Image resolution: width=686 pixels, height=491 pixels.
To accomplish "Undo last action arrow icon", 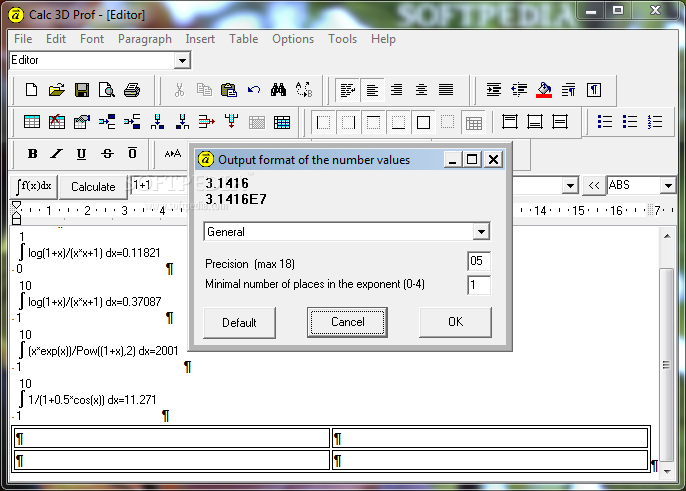I will point(254,90).
